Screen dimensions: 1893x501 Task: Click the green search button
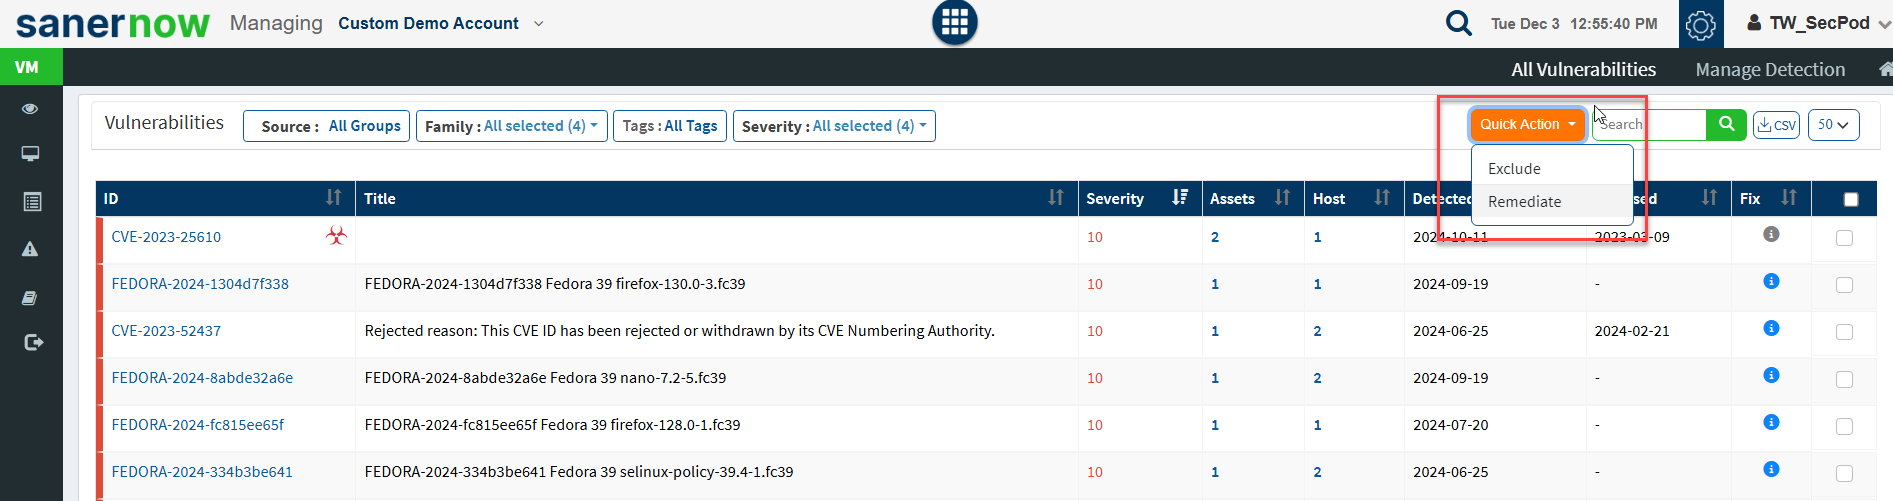[1726, 125]
